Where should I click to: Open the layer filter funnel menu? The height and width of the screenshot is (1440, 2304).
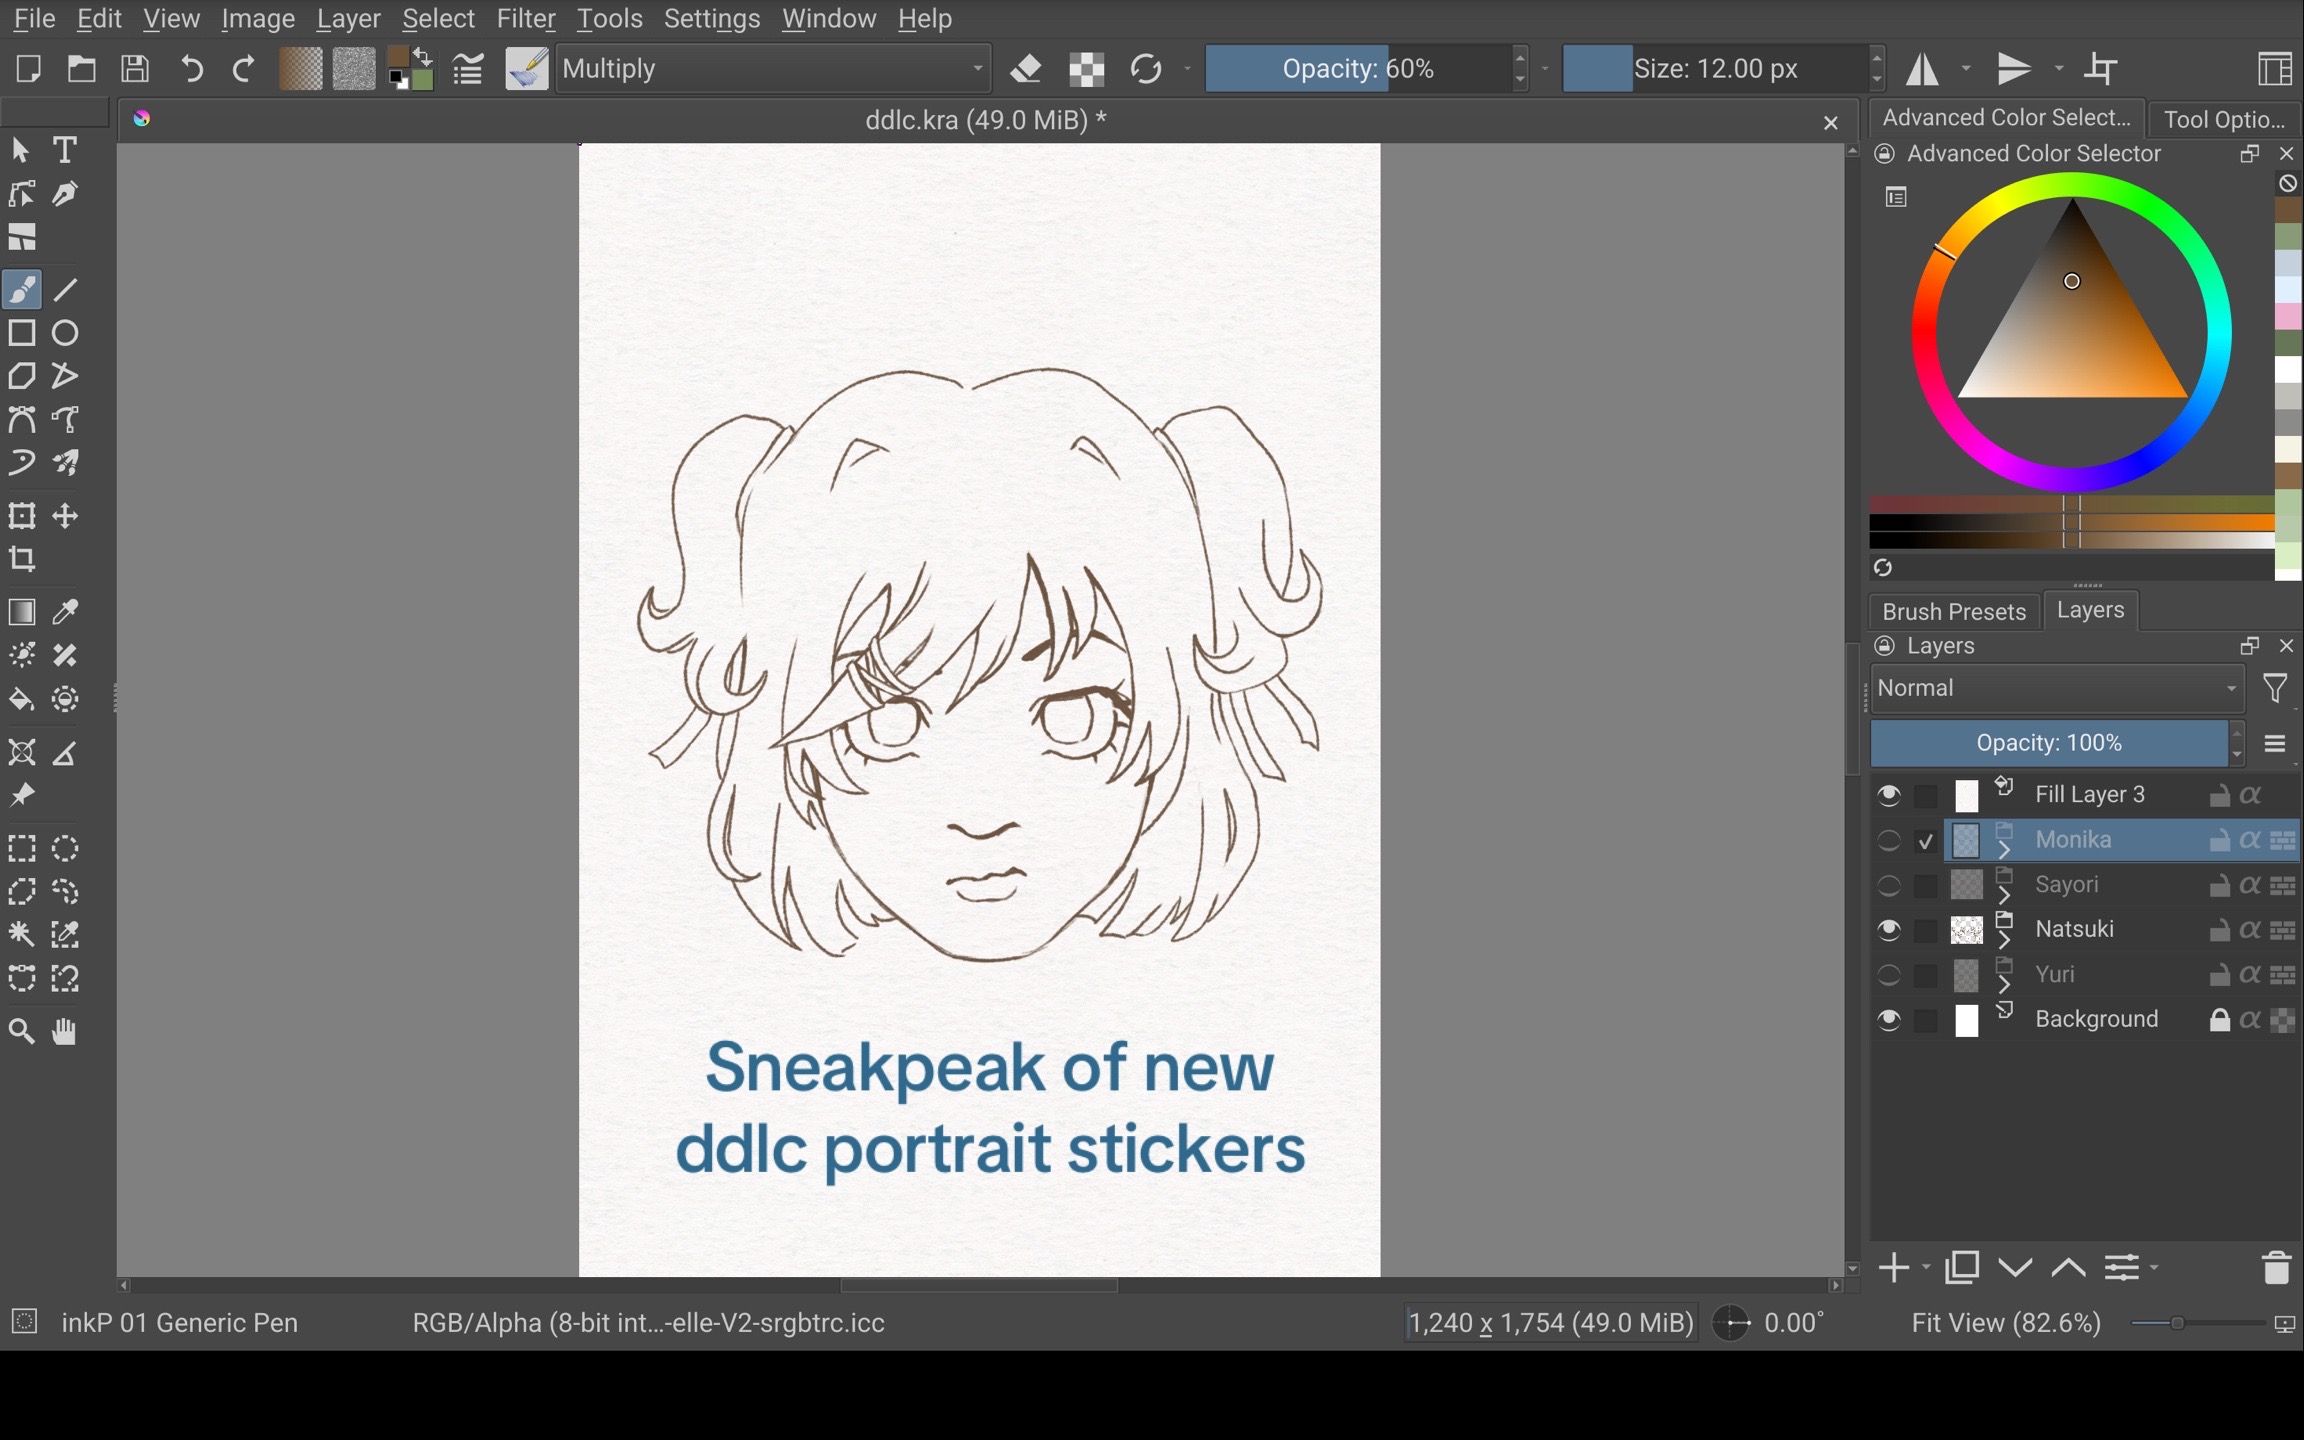click(x=2275, y=688)
